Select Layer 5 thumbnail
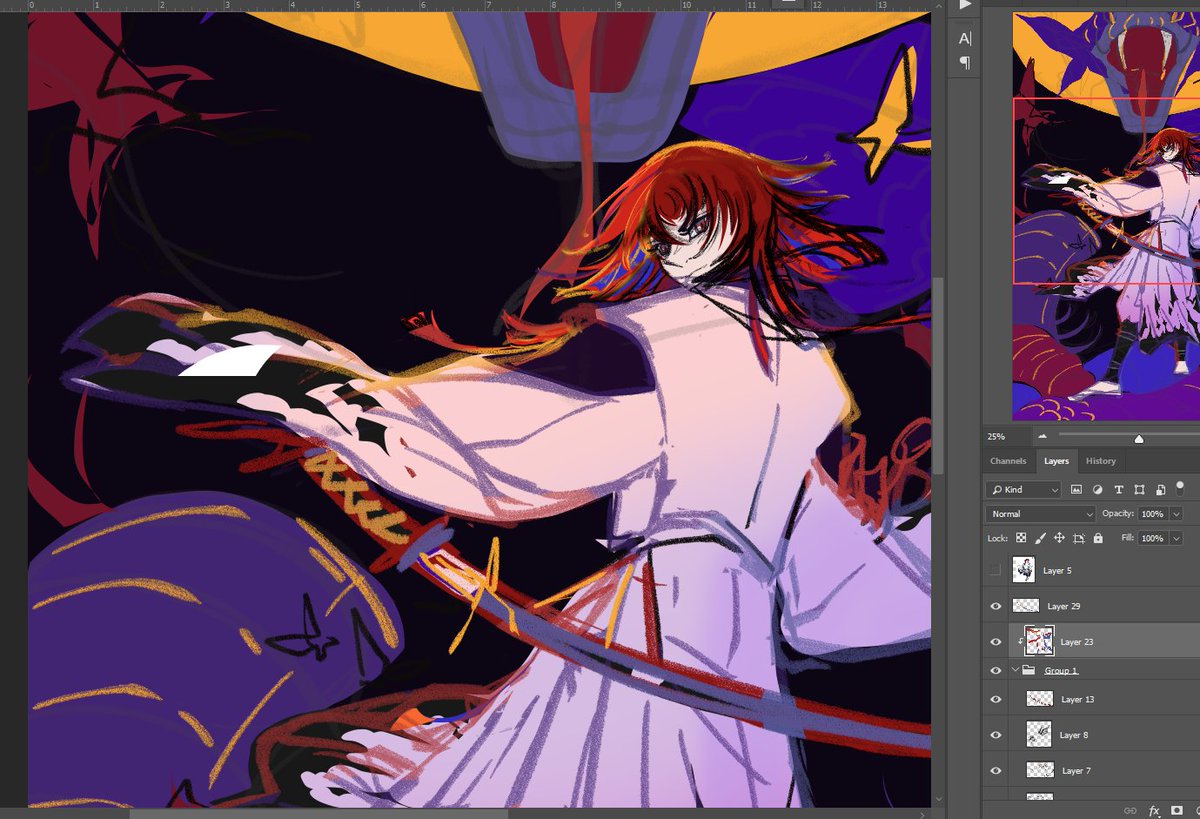 coord(1023,570)
